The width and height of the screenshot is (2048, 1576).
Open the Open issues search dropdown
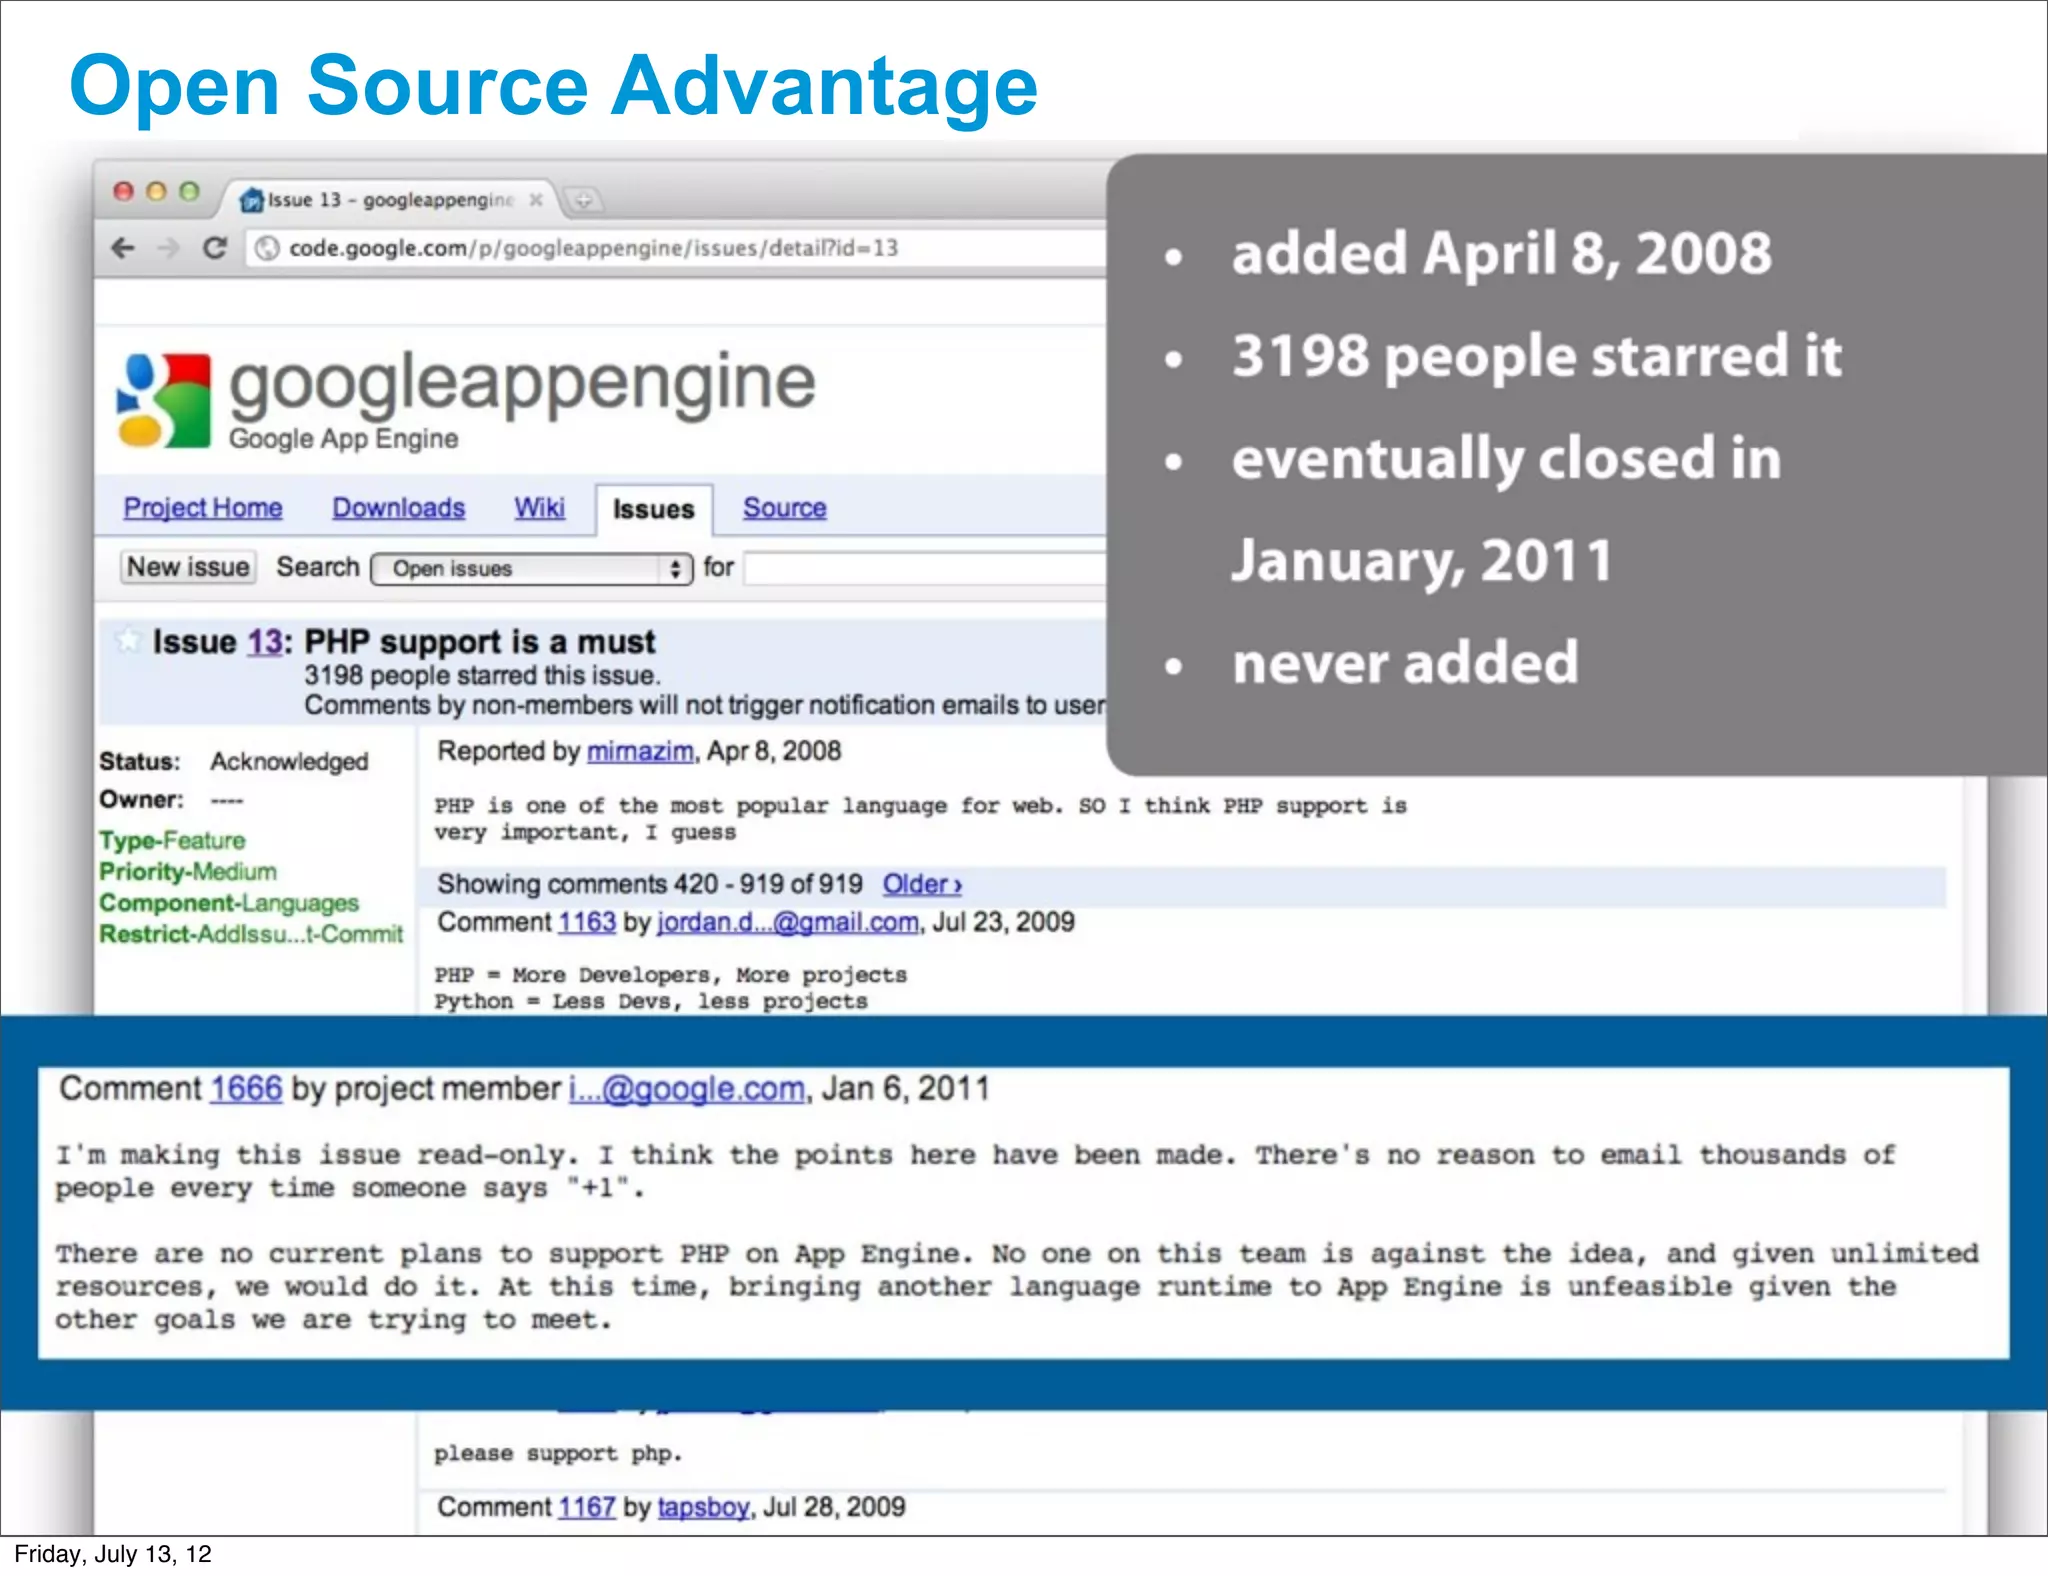(x=532, y=569)
